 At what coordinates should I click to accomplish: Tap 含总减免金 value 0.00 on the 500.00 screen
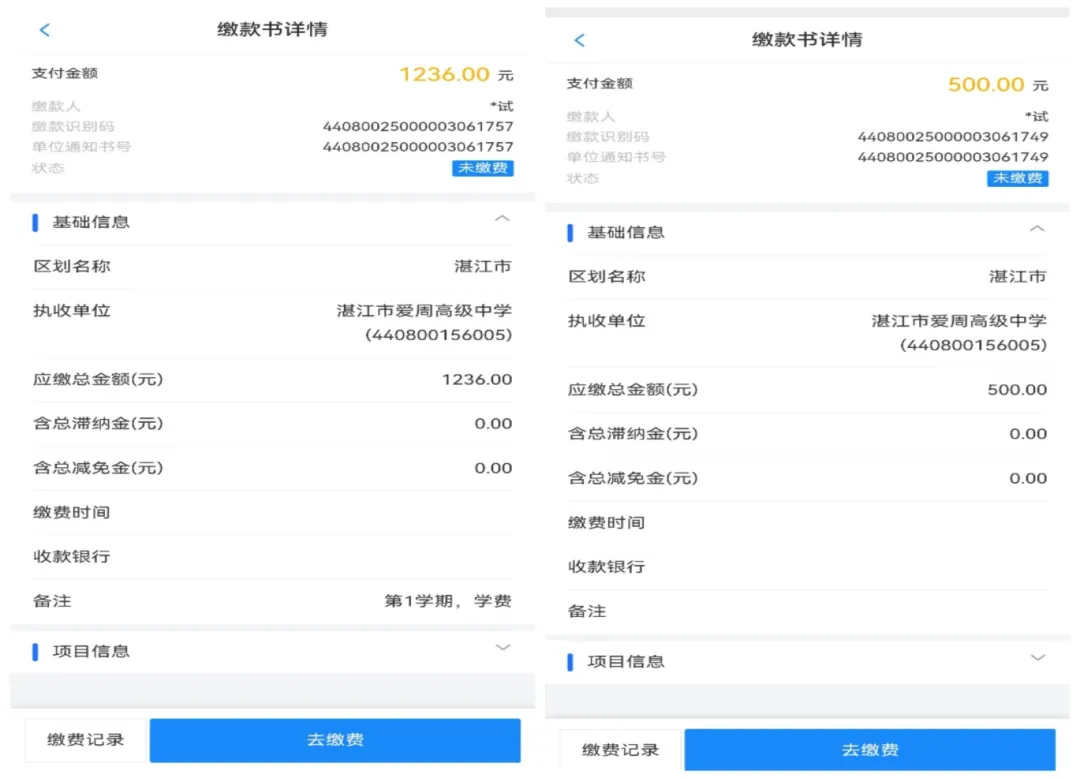click(x=1028, y=479)
